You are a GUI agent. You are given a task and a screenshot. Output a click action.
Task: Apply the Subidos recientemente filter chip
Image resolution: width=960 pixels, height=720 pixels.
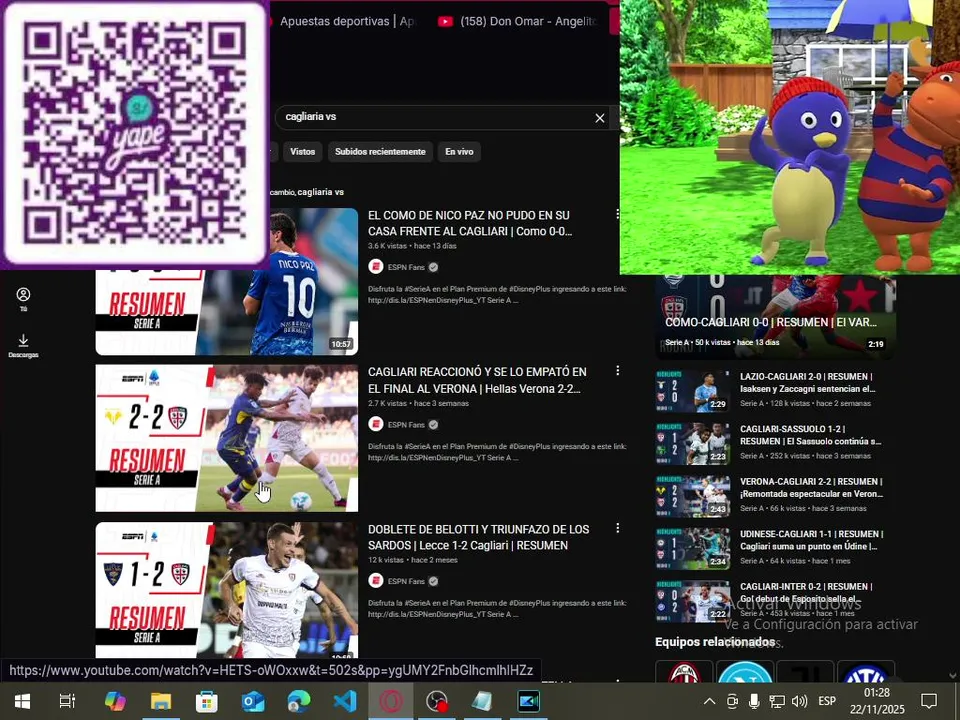[x=380, y=151]
